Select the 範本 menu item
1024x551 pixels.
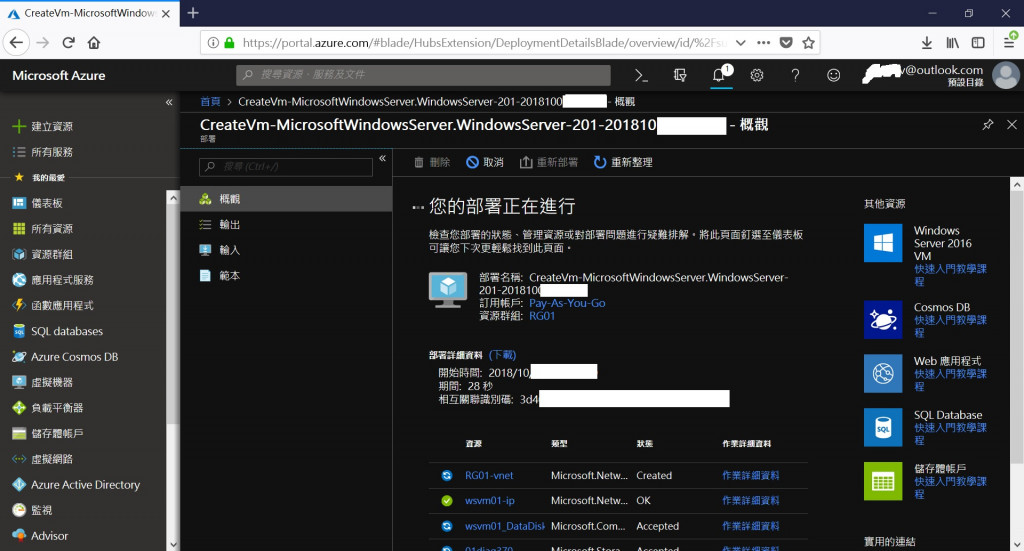click(286, 276)
